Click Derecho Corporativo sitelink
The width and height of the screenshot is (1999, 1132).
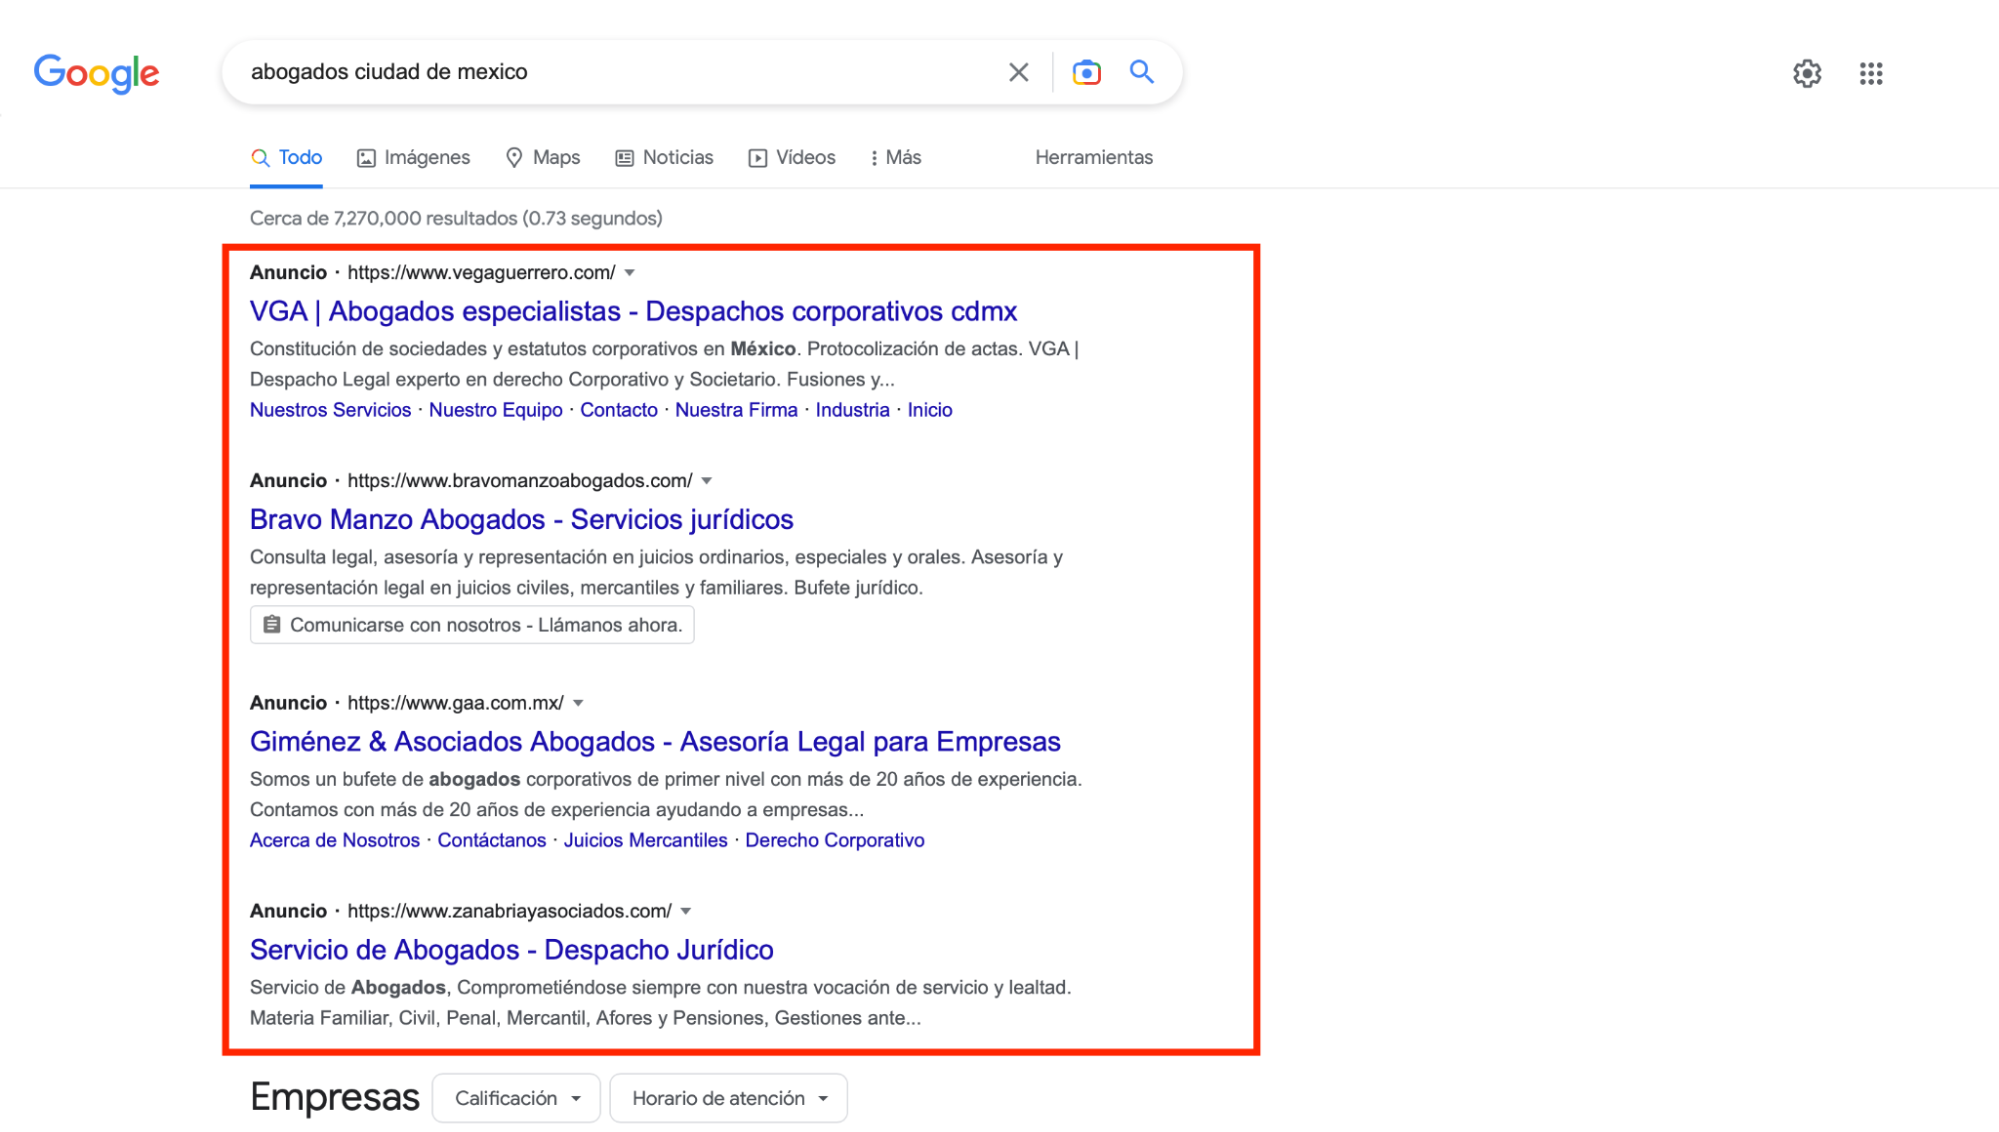(x=834, y=840)
